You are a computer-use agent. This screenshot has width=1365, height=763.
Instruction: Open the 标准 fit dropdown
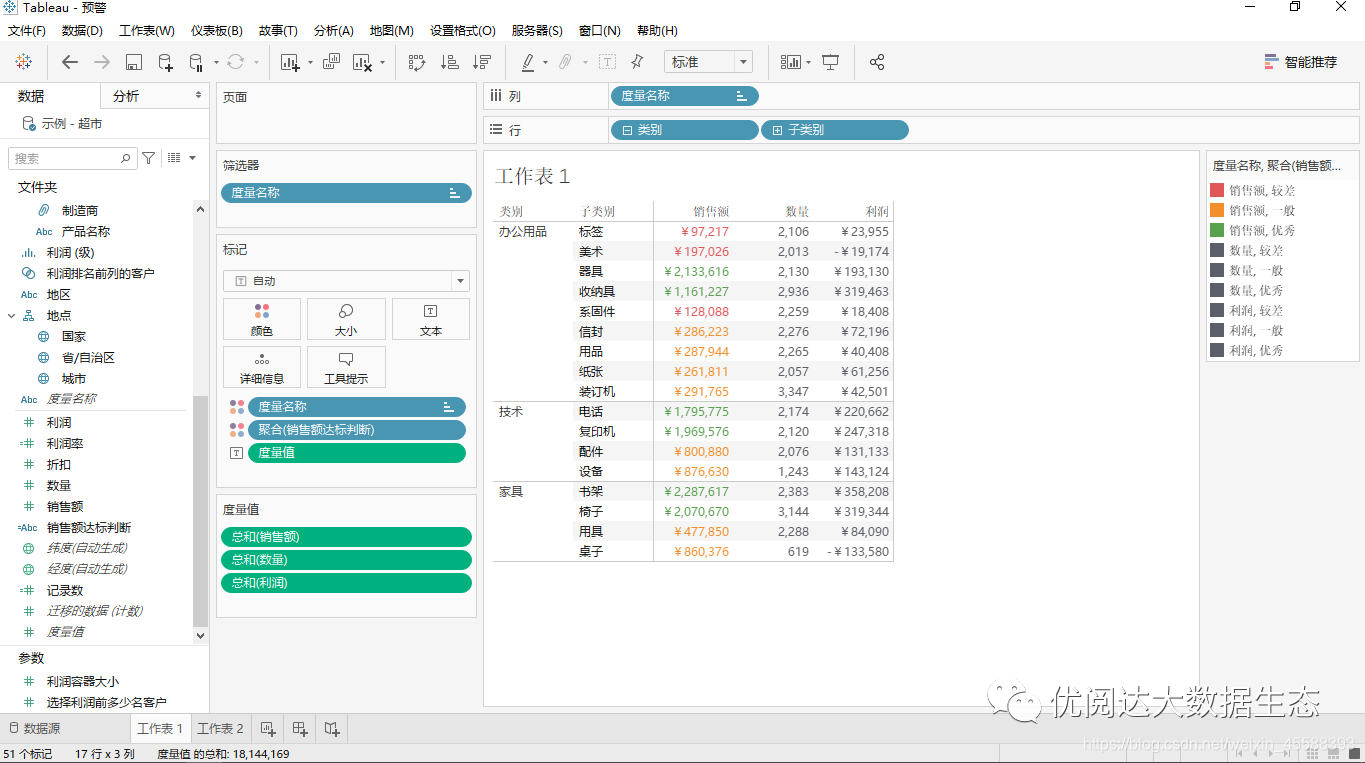tap(708, 62)
